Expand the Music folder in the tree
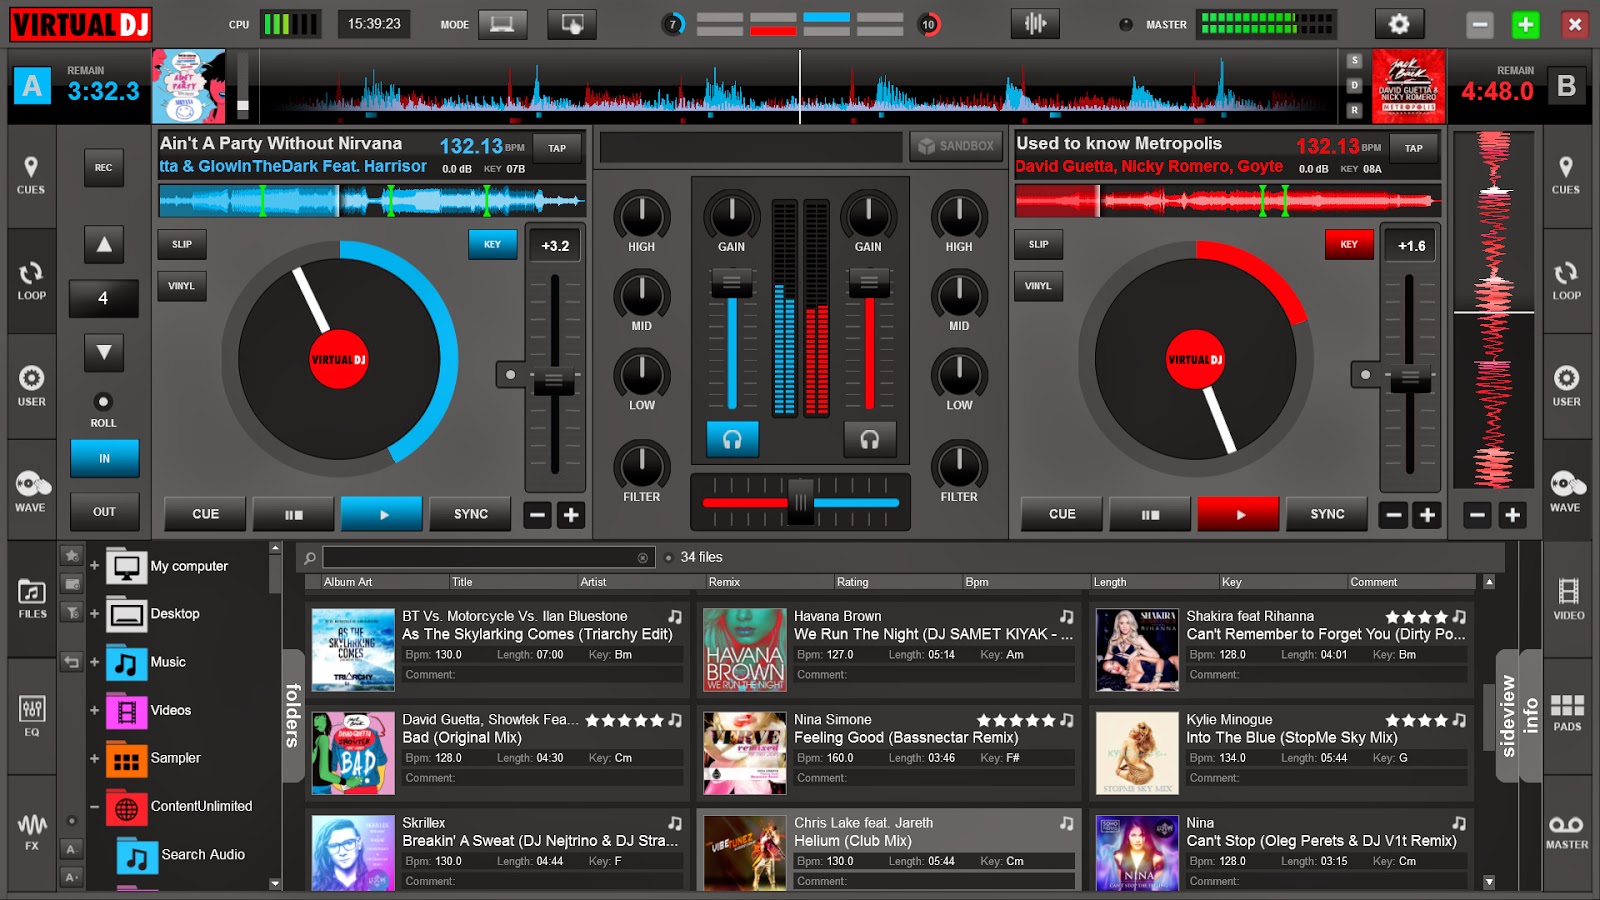 [x=94, y=662]
